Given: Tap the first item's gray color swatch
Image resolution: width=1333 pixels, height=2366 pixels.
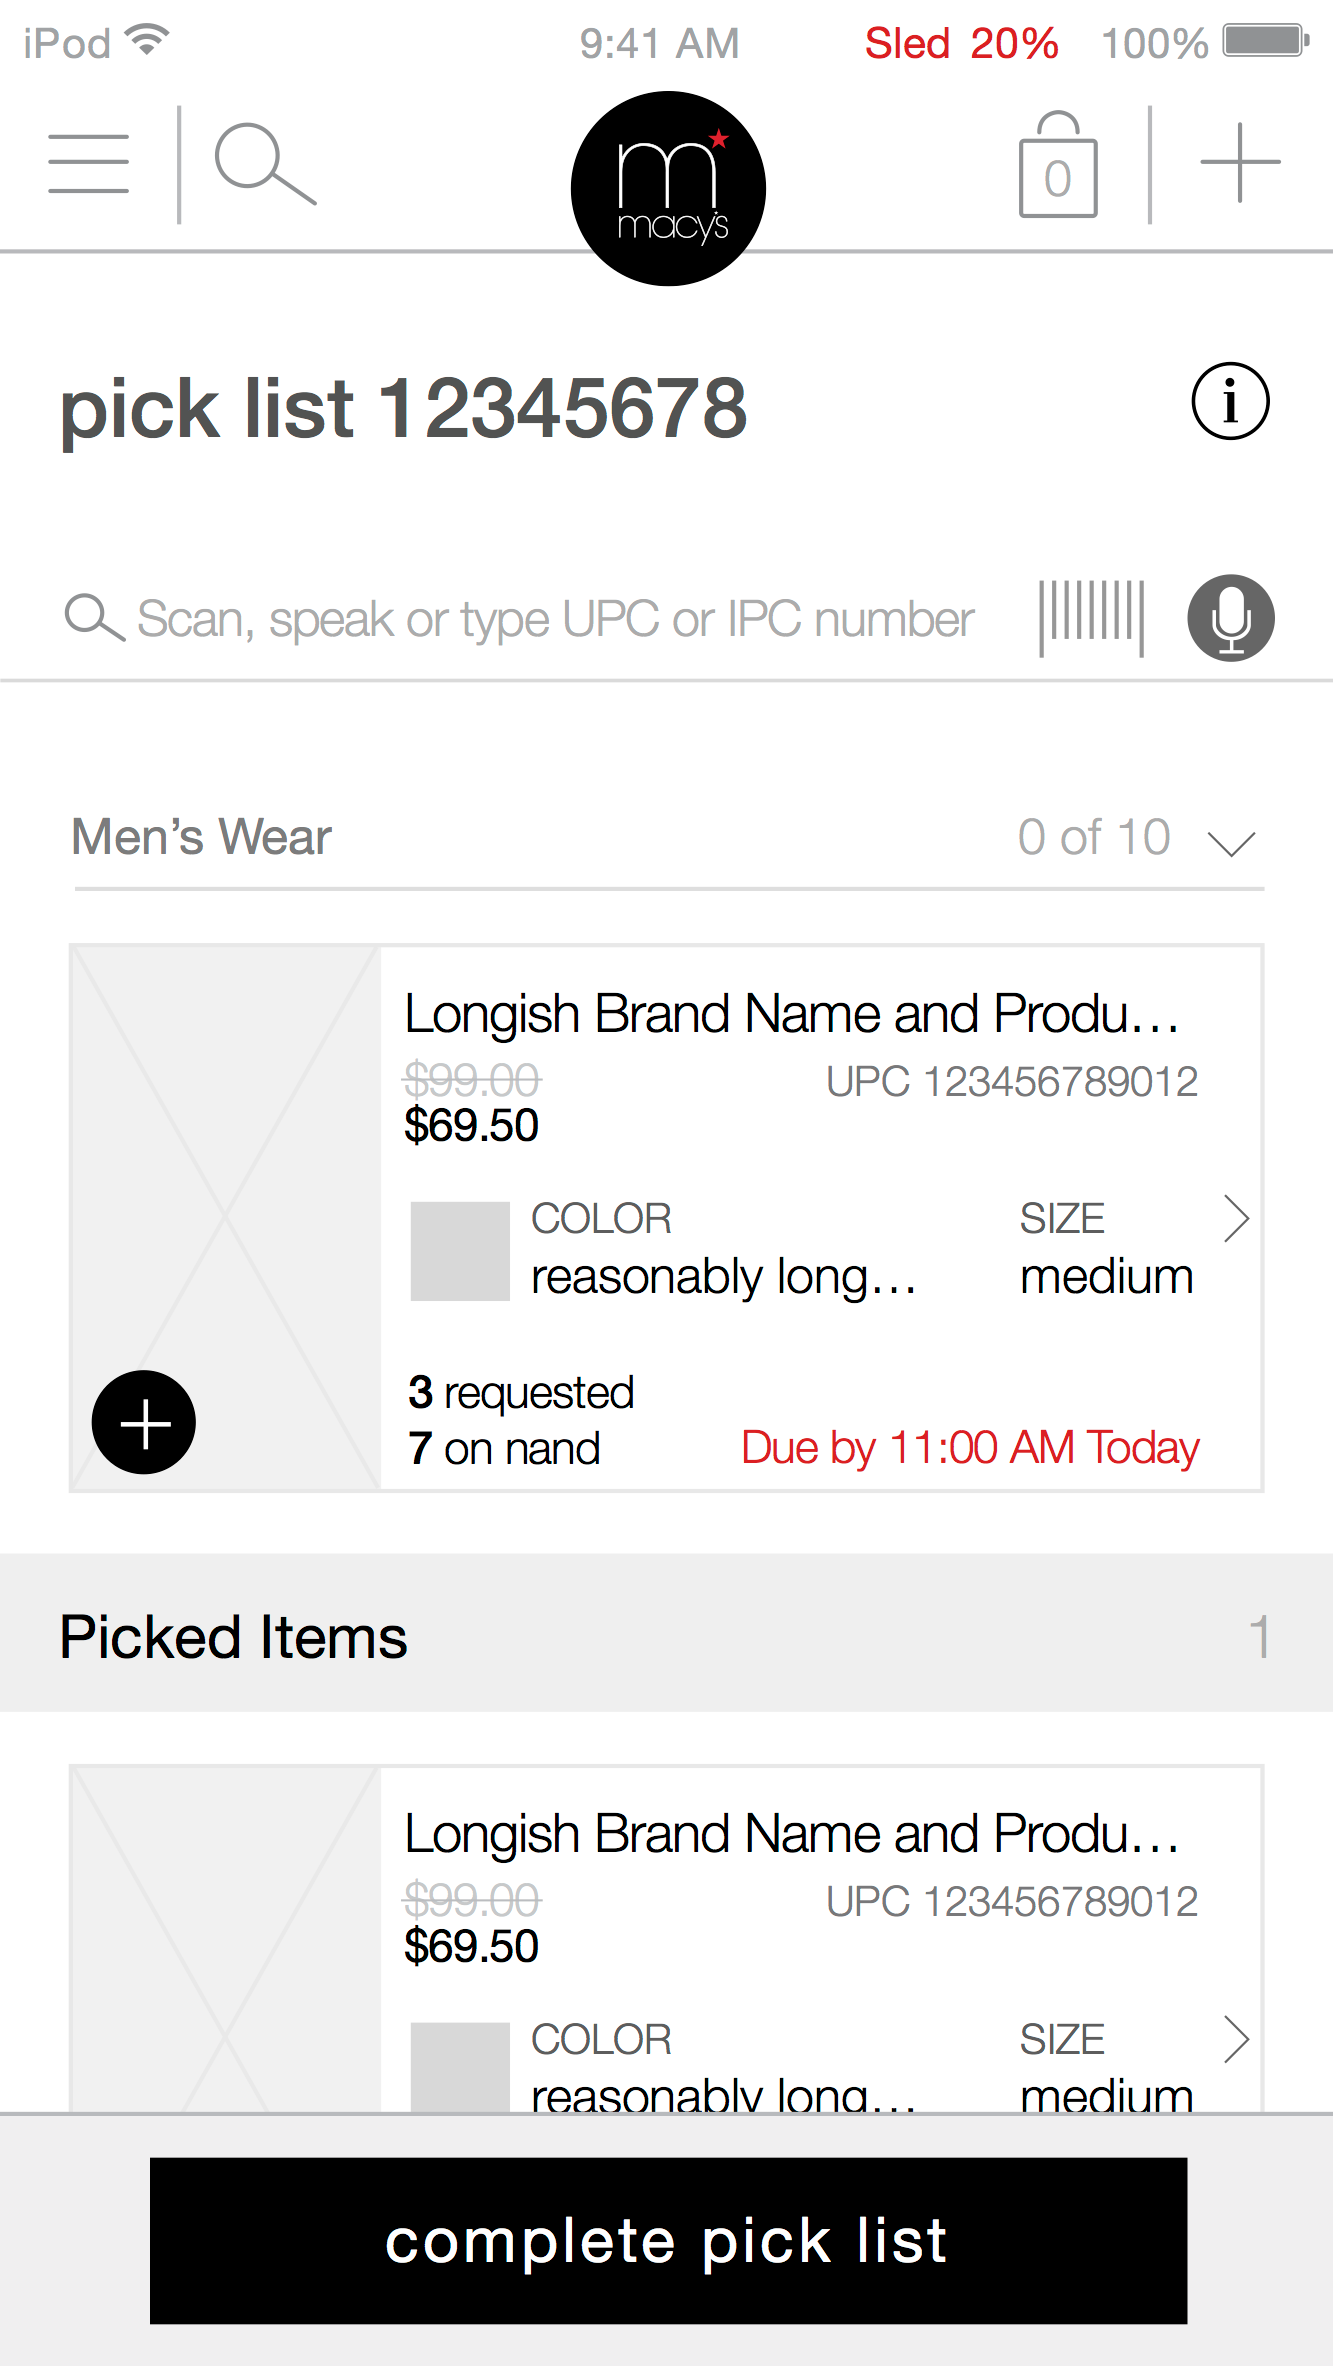Looking at the screenshot, I should (x=460, y=1251).
